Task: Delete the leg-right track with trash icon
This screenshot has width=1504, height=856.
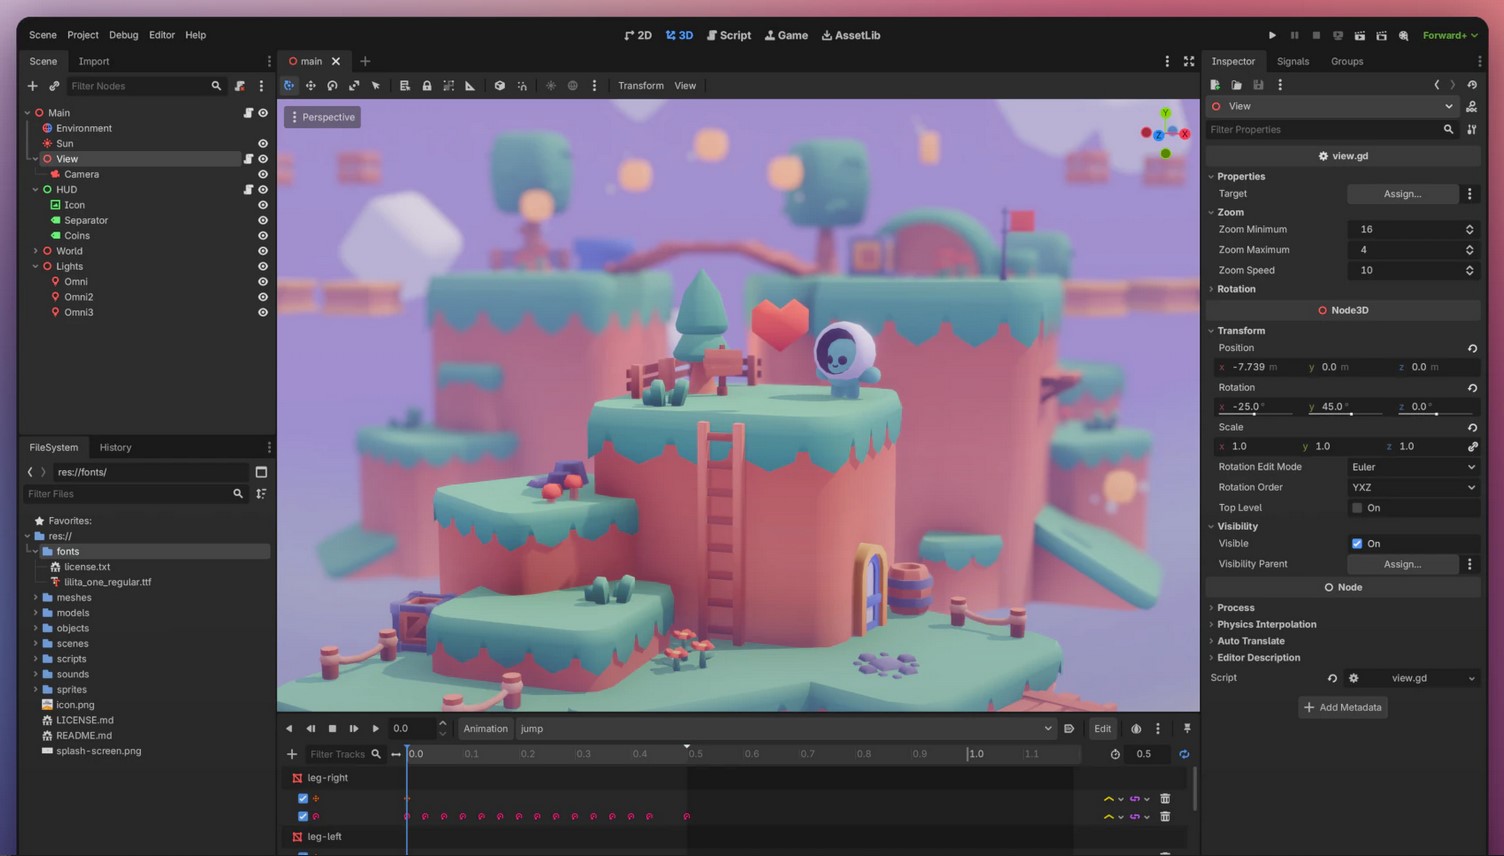Action: click(1165, 799)
